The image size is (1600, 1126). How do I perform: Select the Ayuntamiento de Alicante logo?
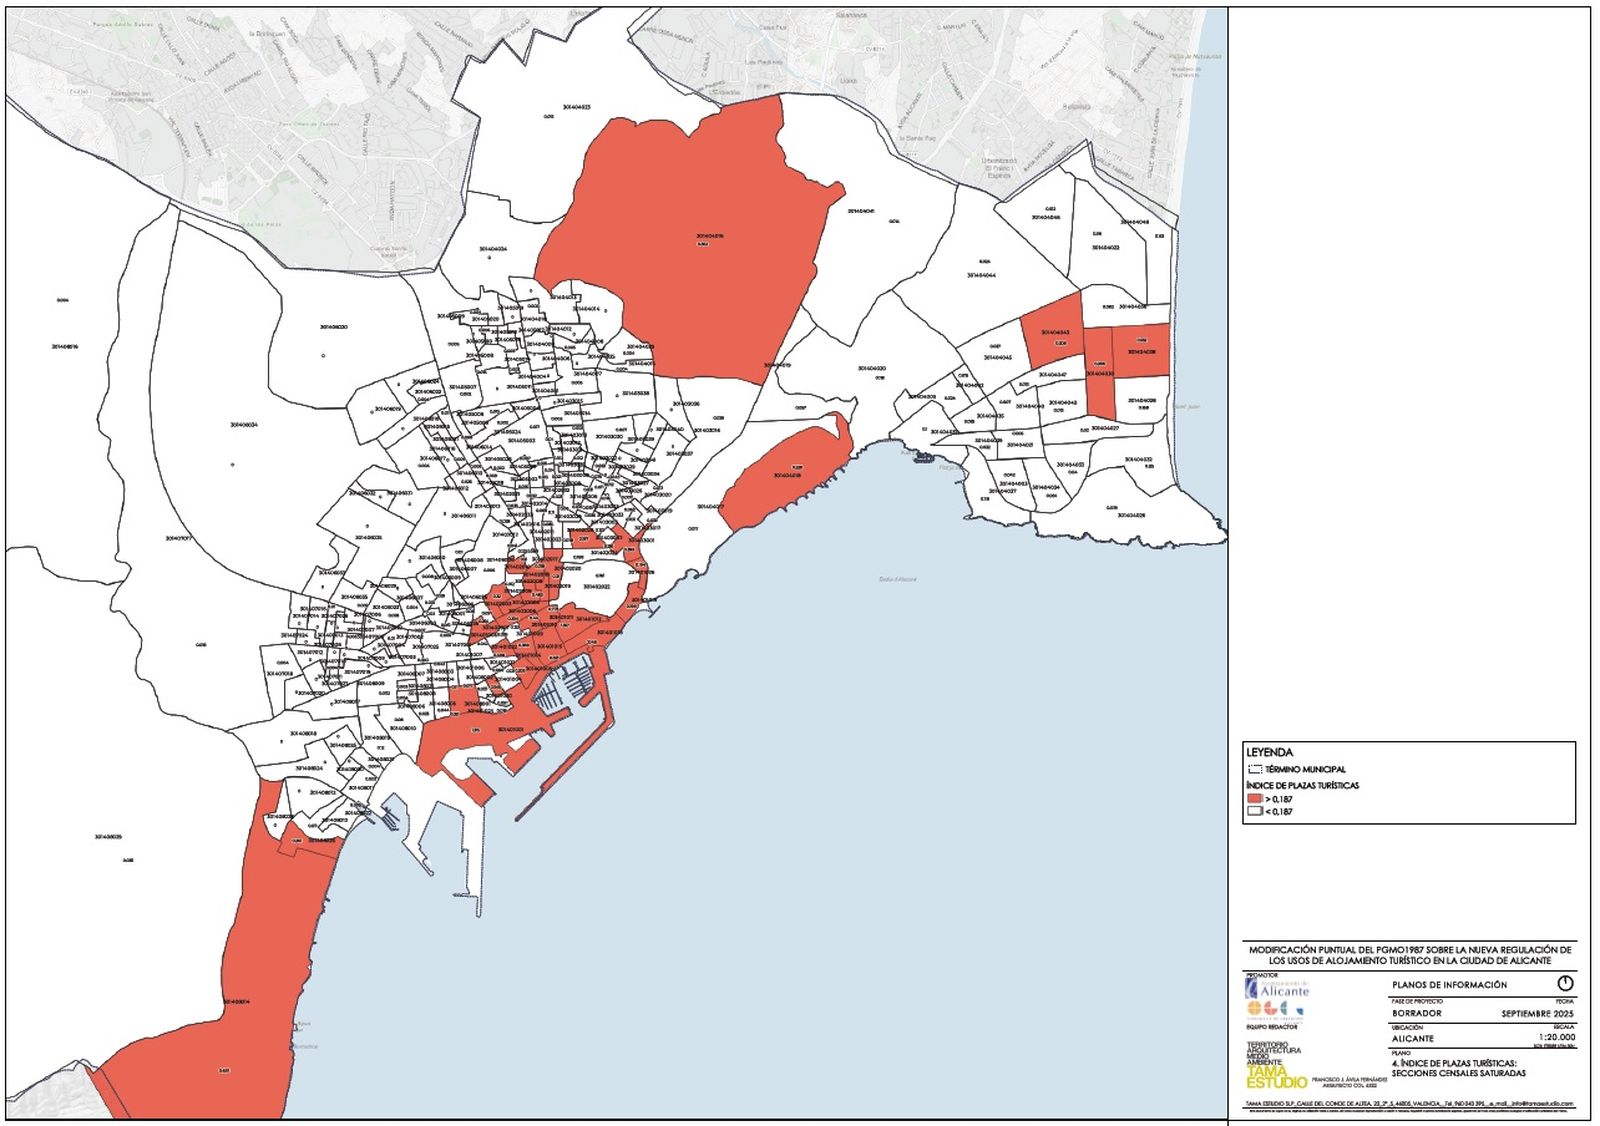pyautogui.click(x=1277, y=987)
